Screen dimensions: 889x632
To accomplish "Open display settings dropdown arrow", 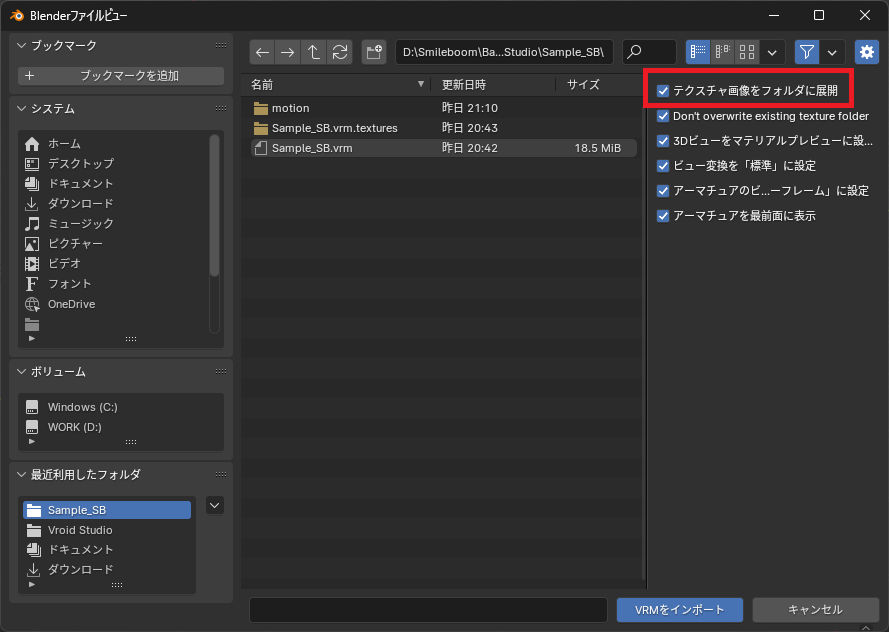I will point(772,52).
